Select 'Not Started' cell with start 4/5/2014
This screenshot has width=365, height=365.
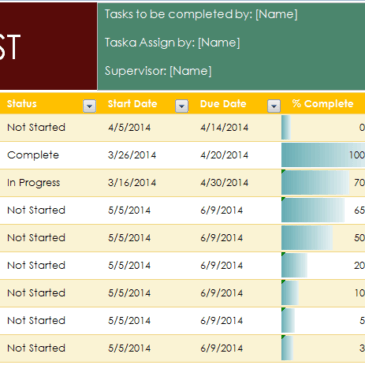pos(49,128)
